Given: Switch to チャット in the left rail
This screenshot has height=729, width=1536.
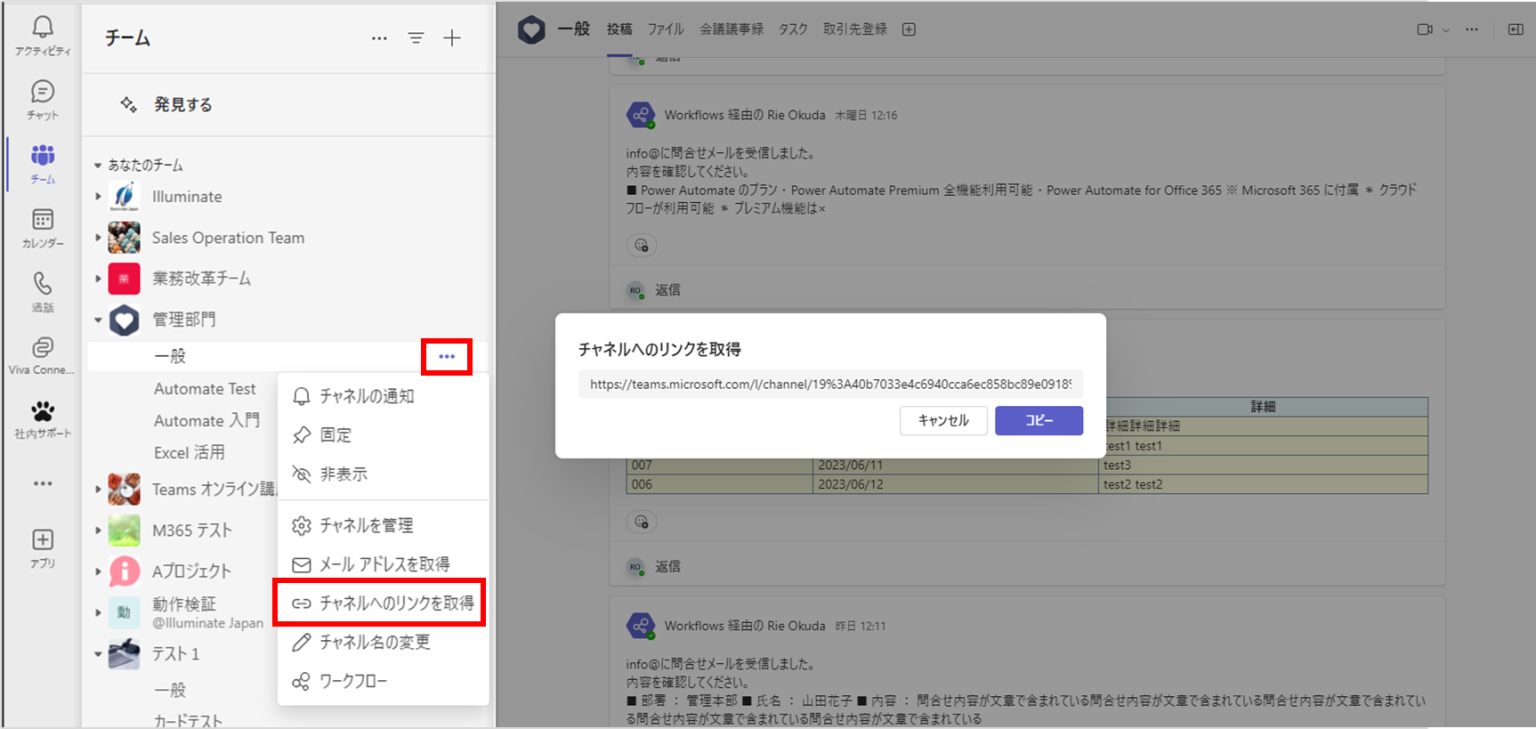Looking at the screenshot, I should pos(41,97).
